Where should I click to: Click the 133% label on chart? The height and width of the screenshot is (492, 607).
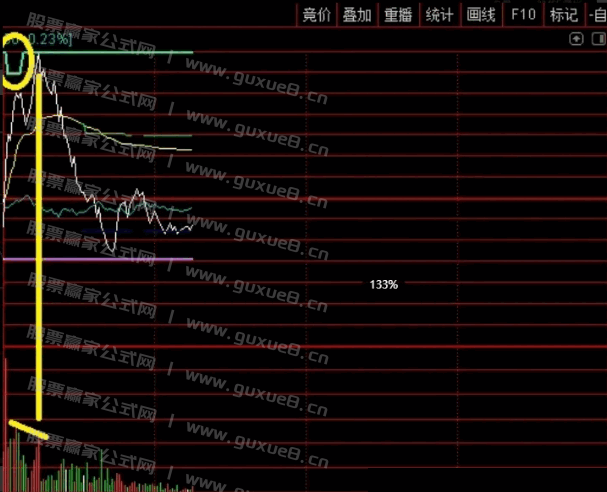(383, 285)
